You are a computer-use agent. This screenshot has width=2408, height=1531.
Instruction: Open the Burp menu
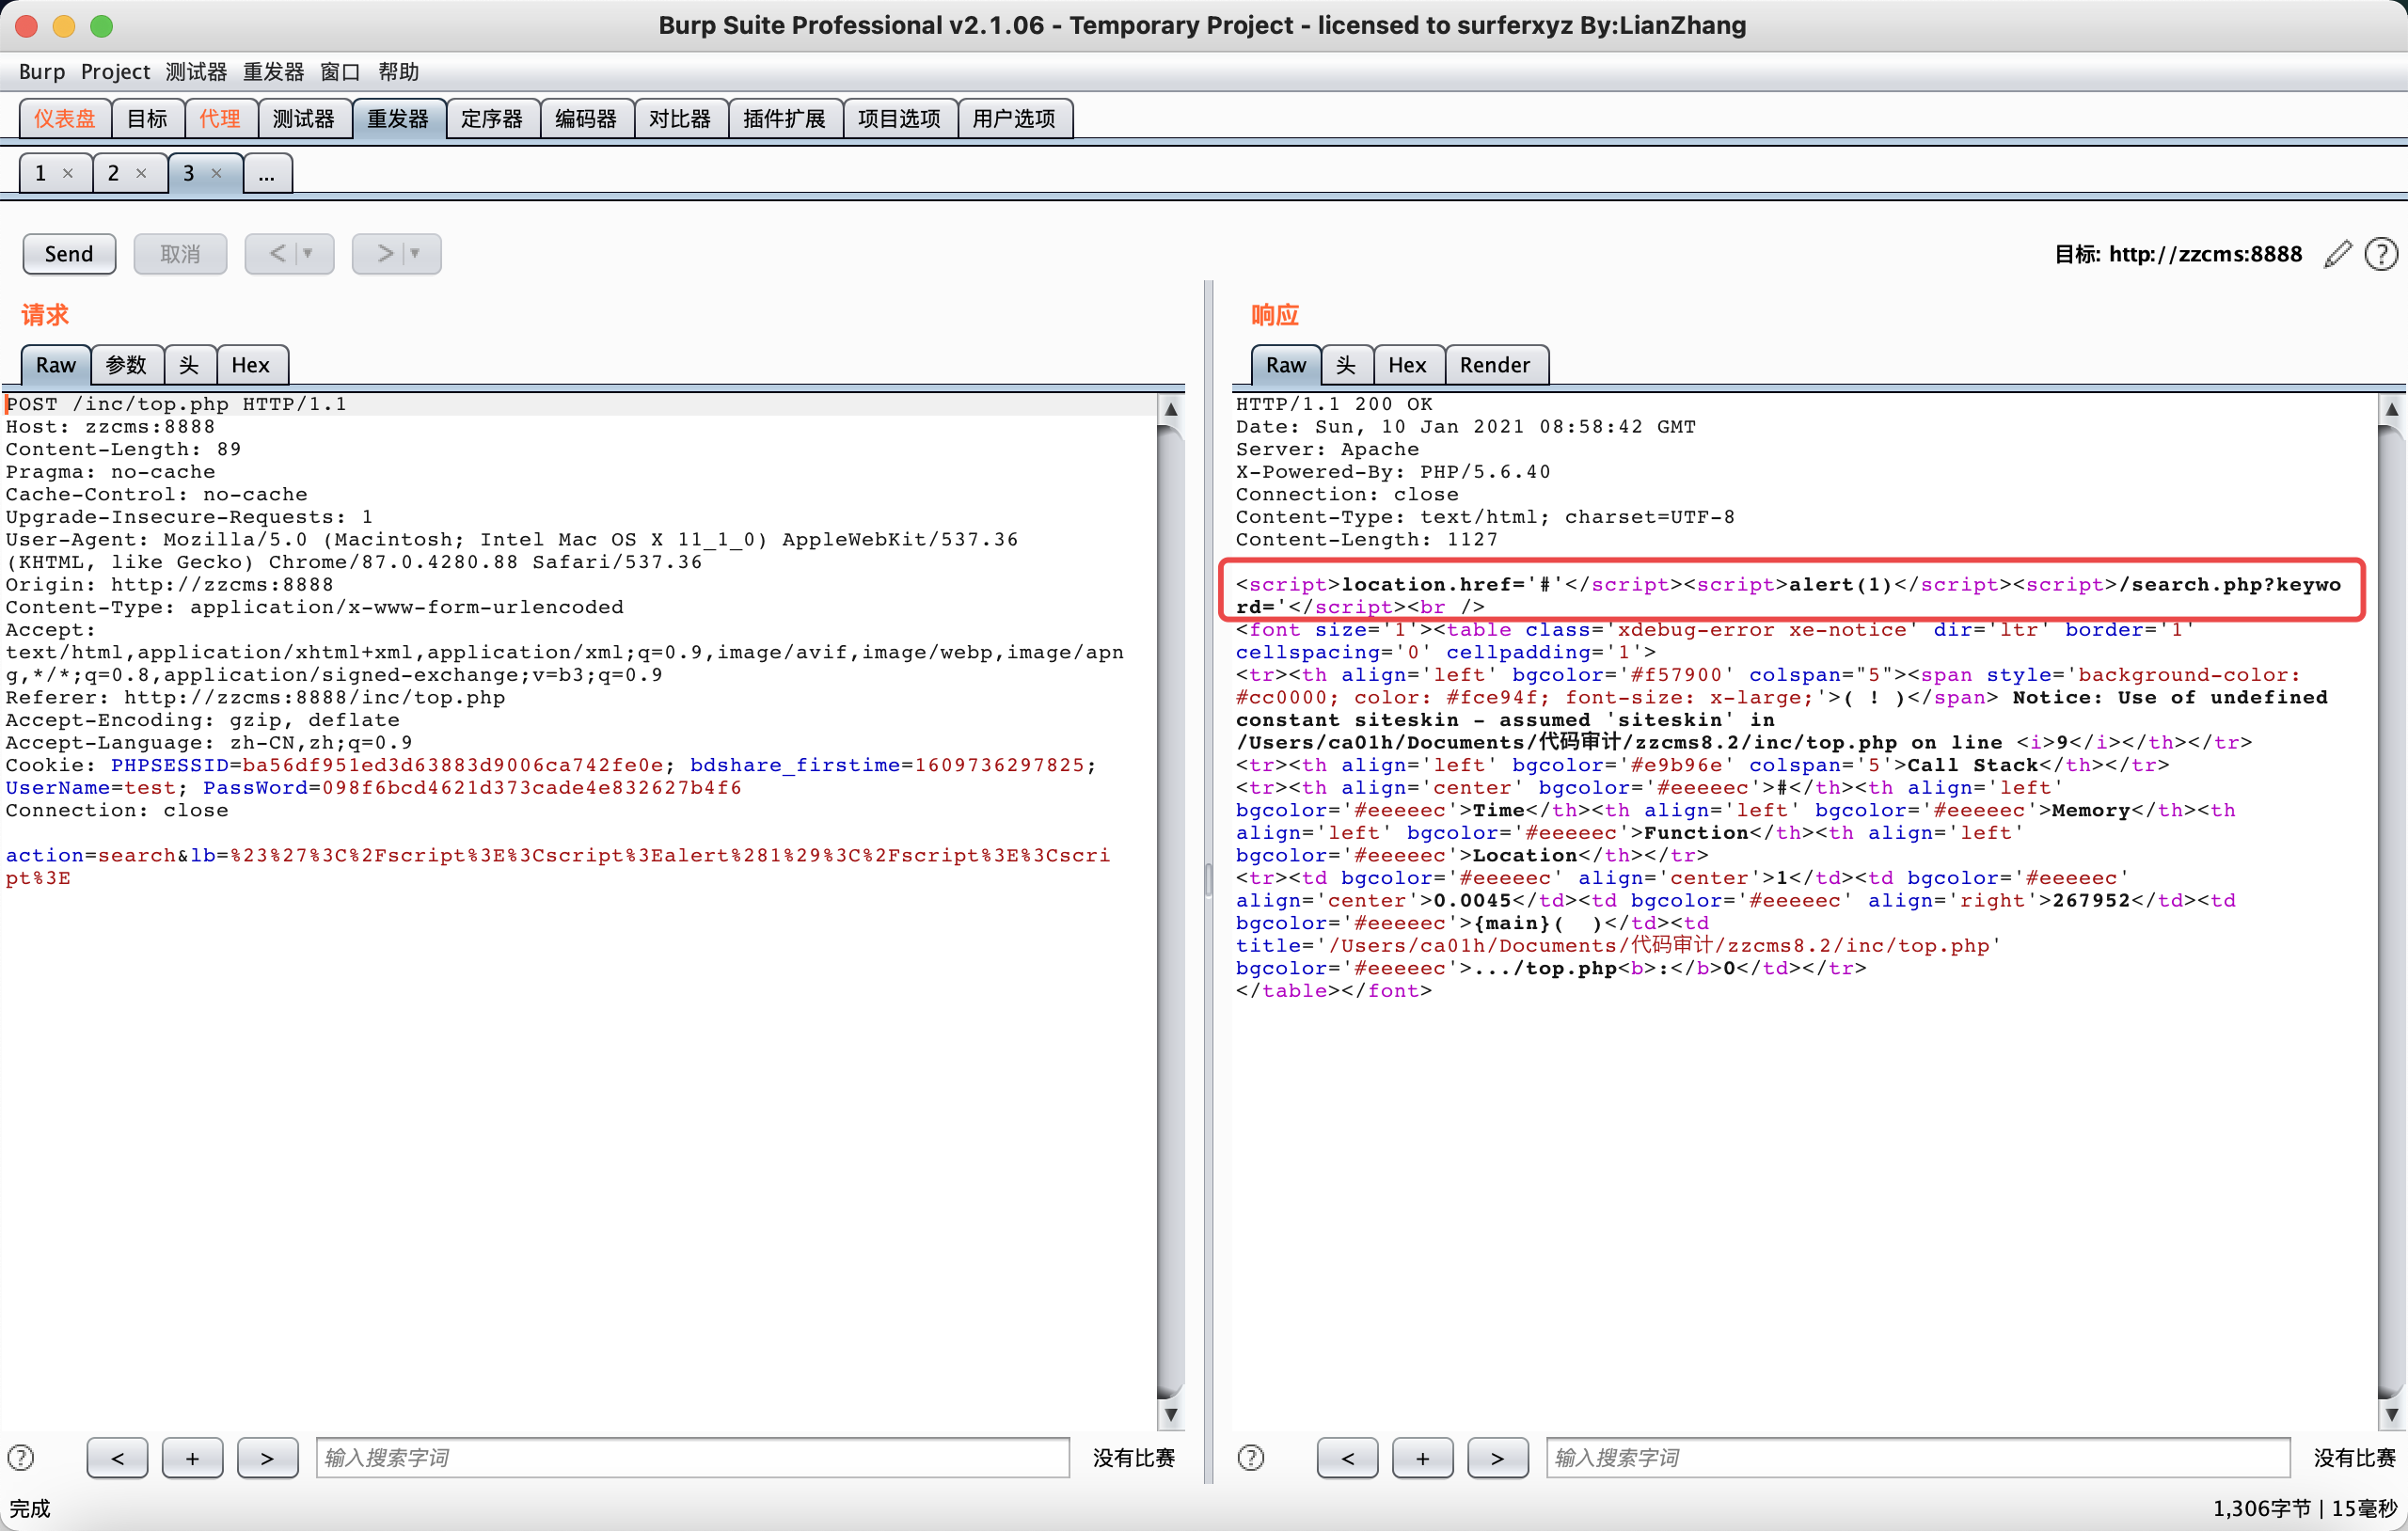(x=42, y=72)
